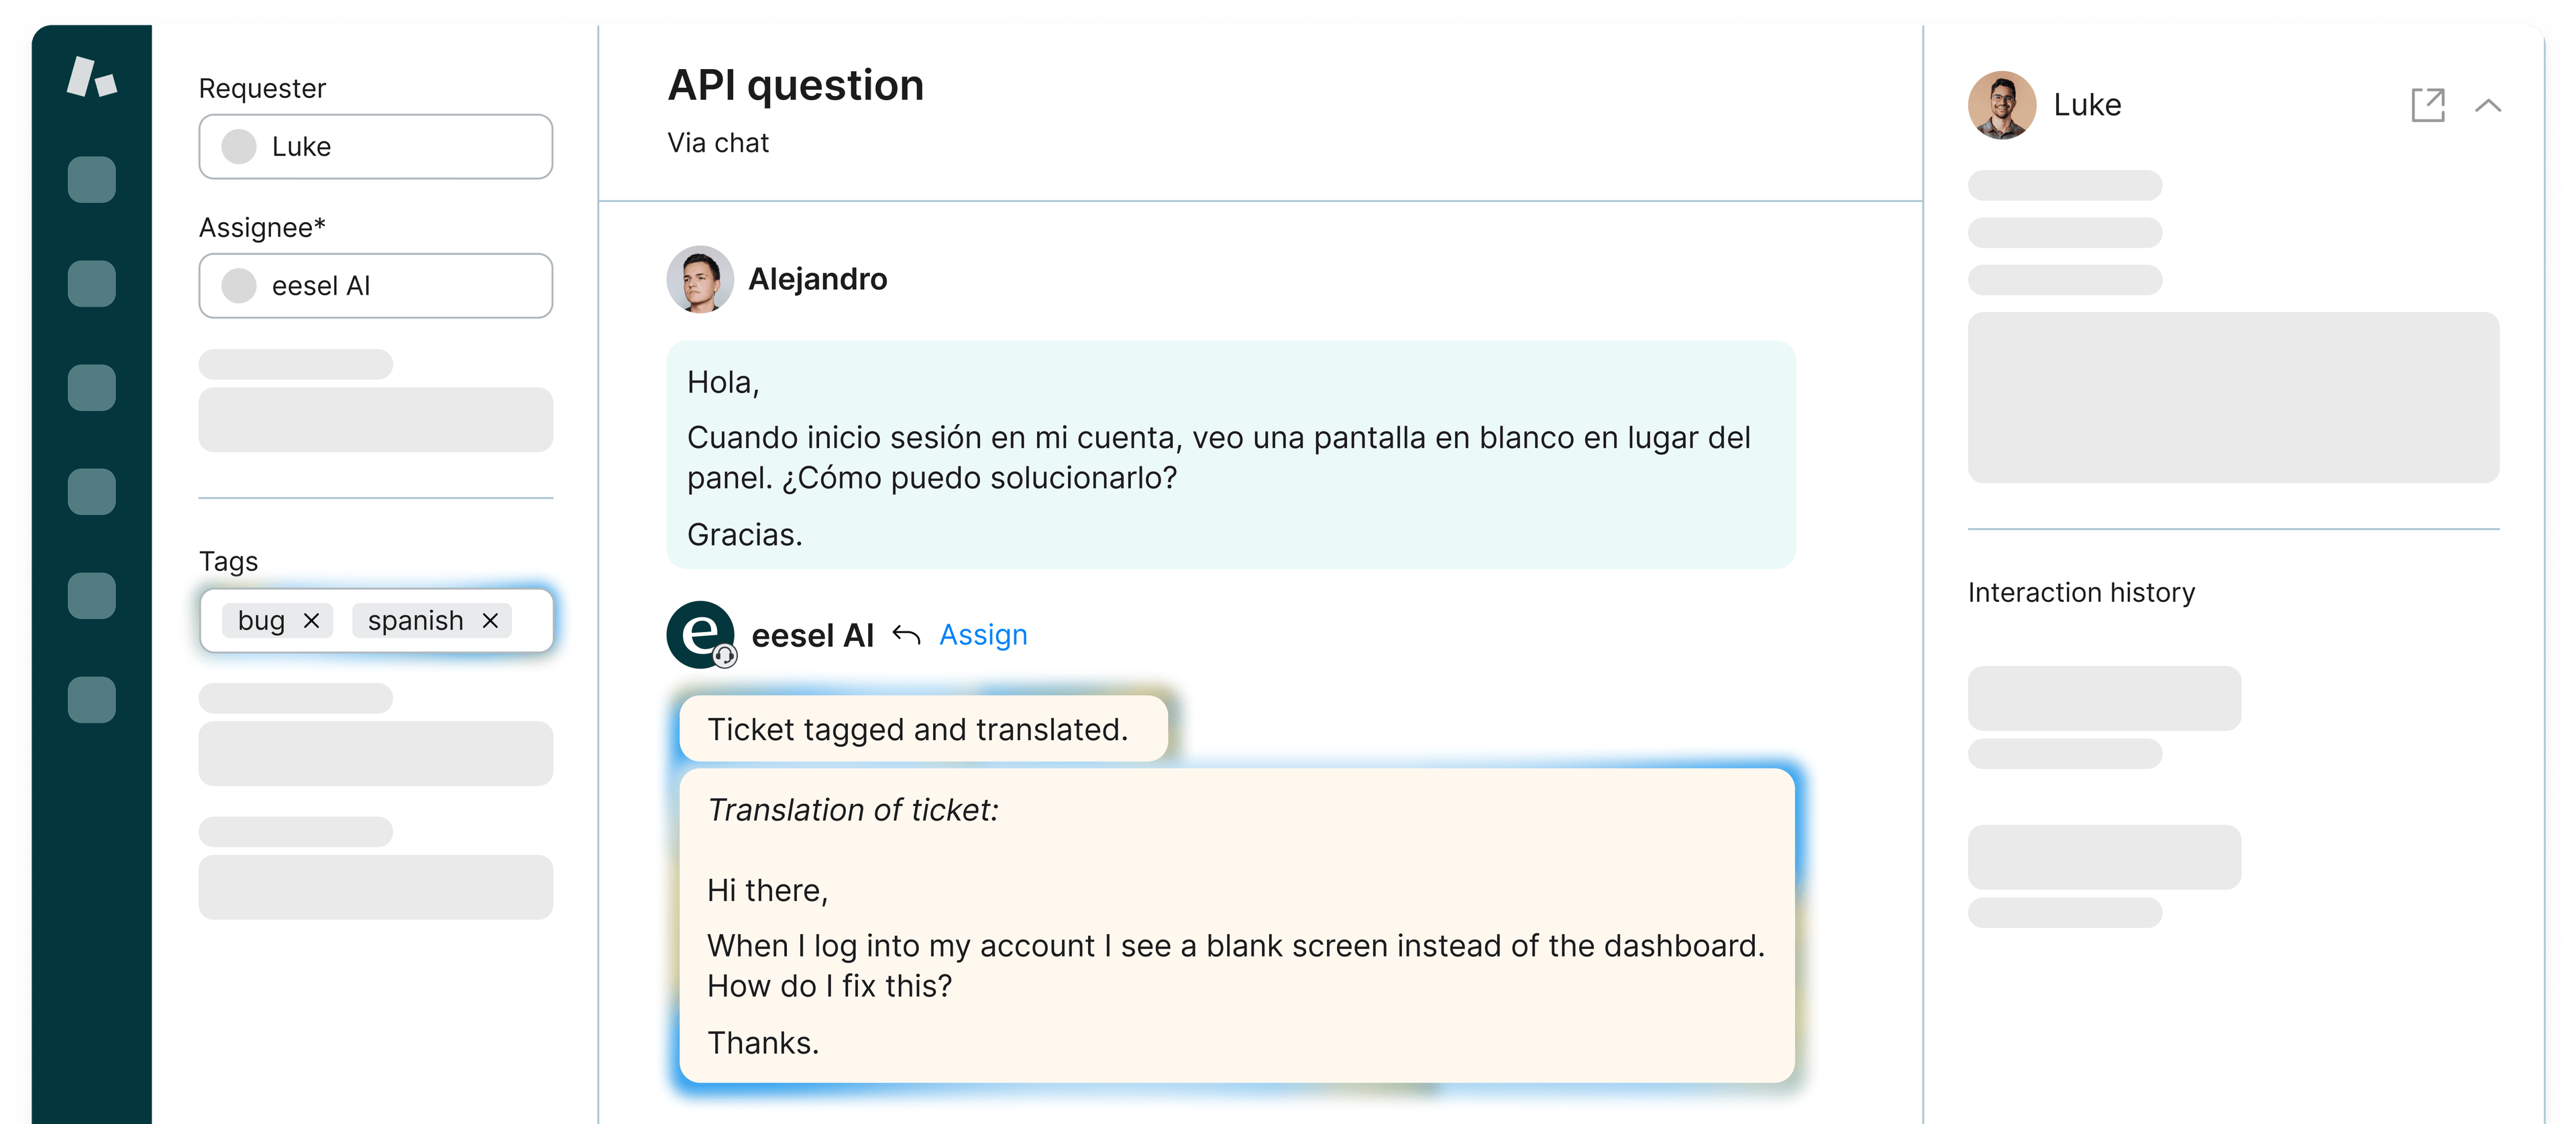Click Luke's profile photo in the right panel

pyautogui.click(x=2002, y=105)
